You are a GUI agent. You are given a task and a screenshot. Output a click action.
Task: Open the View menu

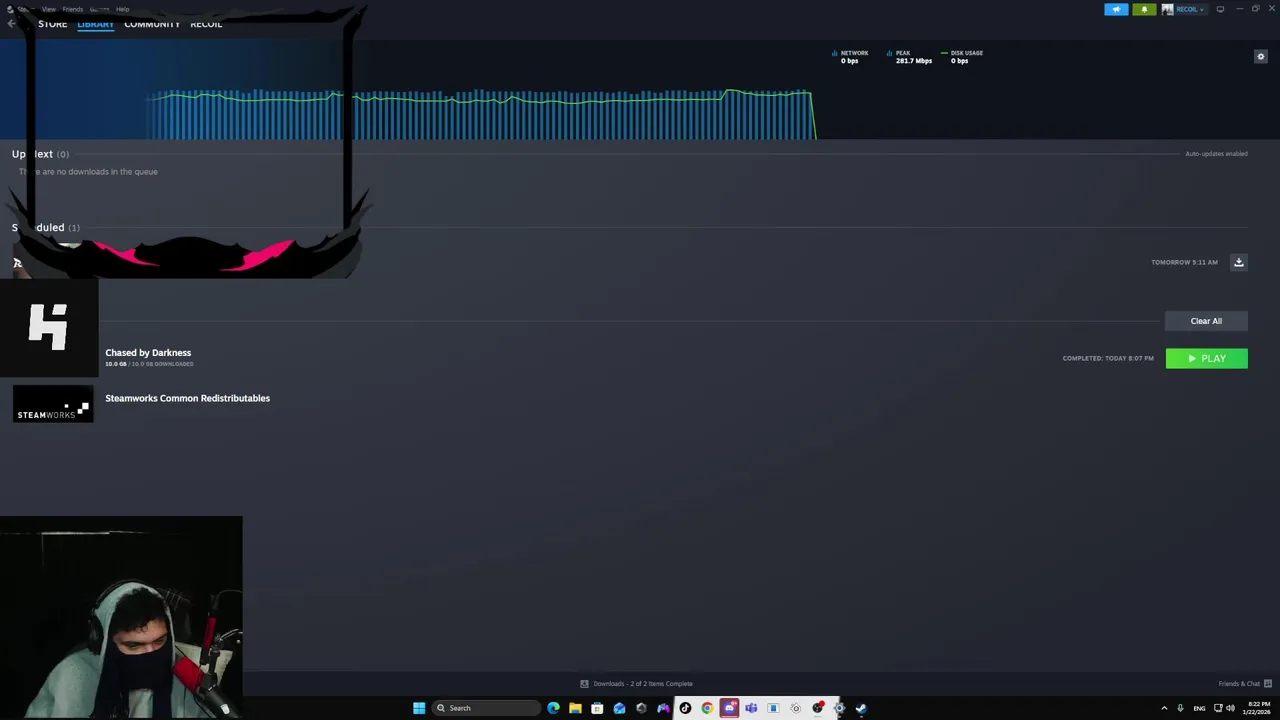[x=48, y=9]
